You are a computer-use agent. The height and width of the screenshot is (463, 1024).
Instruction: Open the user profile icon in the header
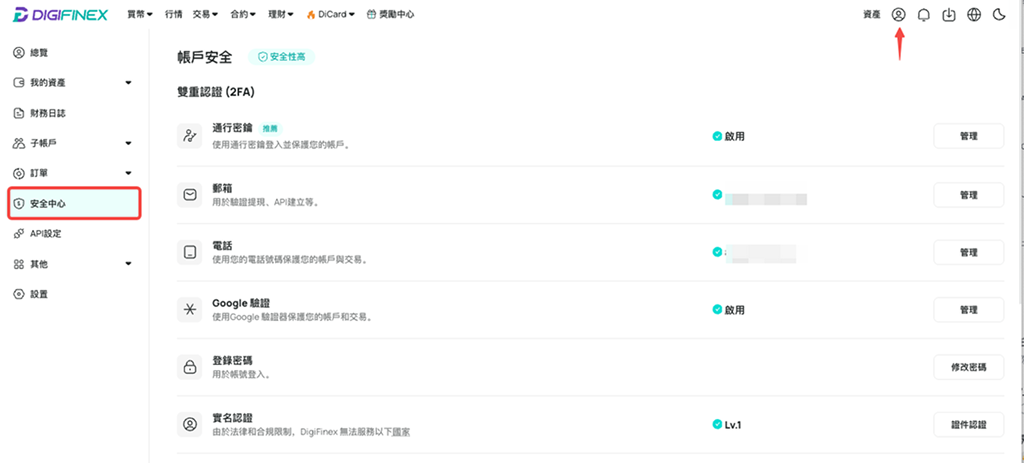[899, 14]
